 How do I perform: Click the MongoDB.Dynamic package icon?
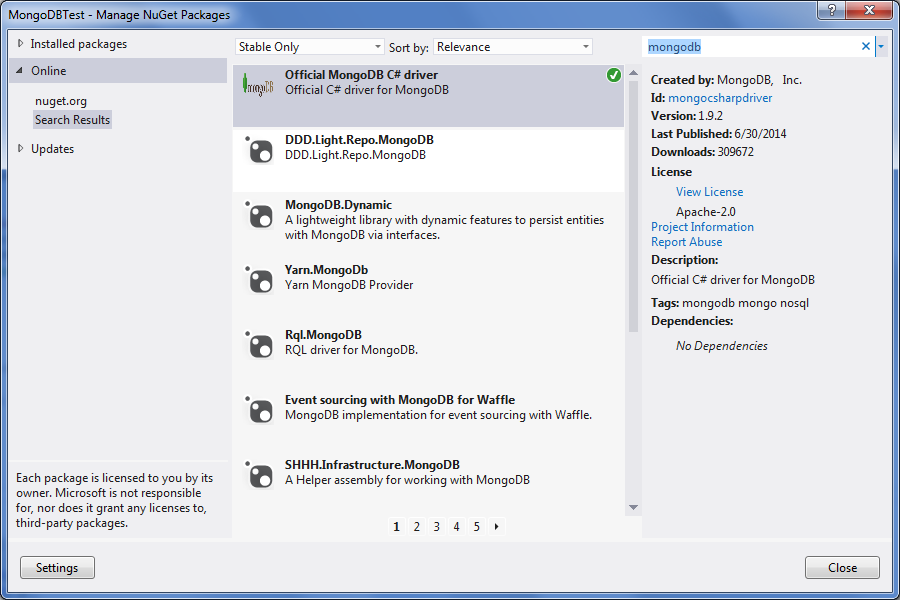[259, 215]
